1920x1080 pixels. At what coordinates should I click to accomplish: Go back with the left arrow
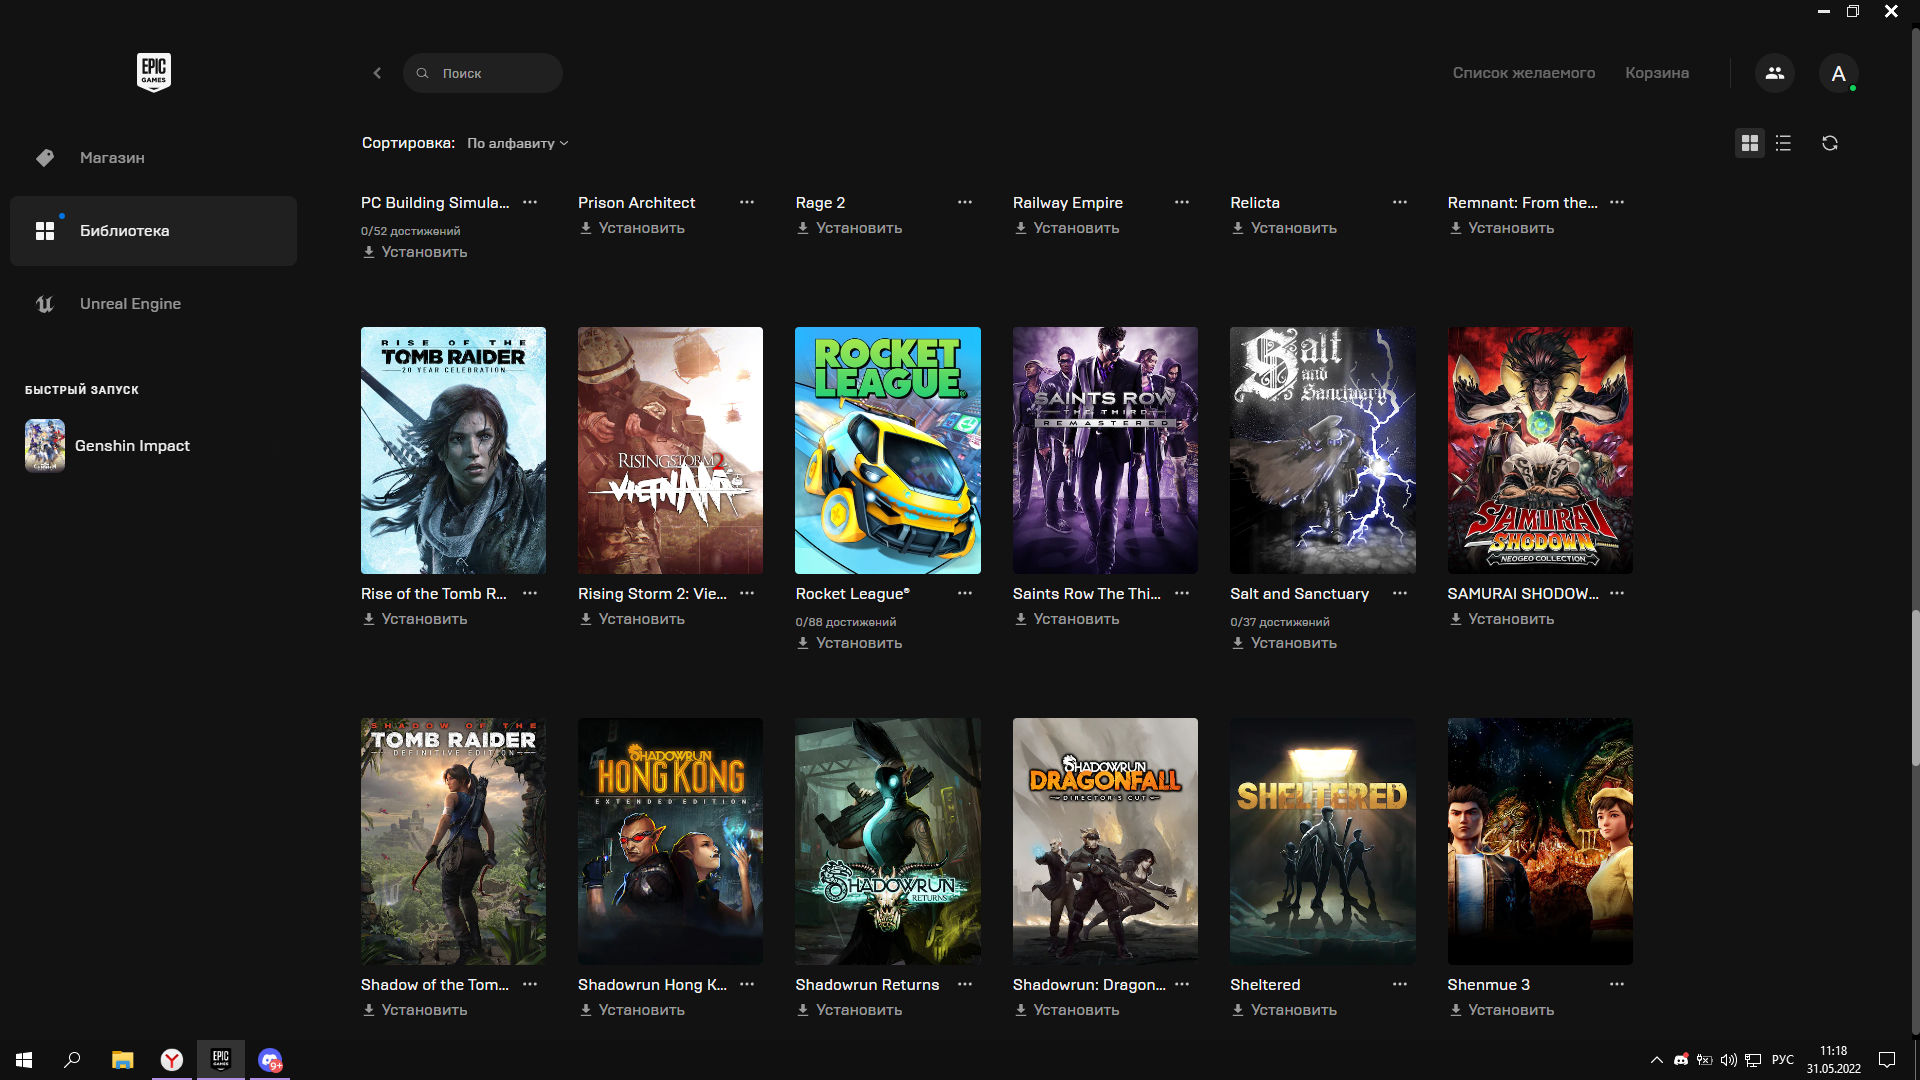(x=377, y=73)
